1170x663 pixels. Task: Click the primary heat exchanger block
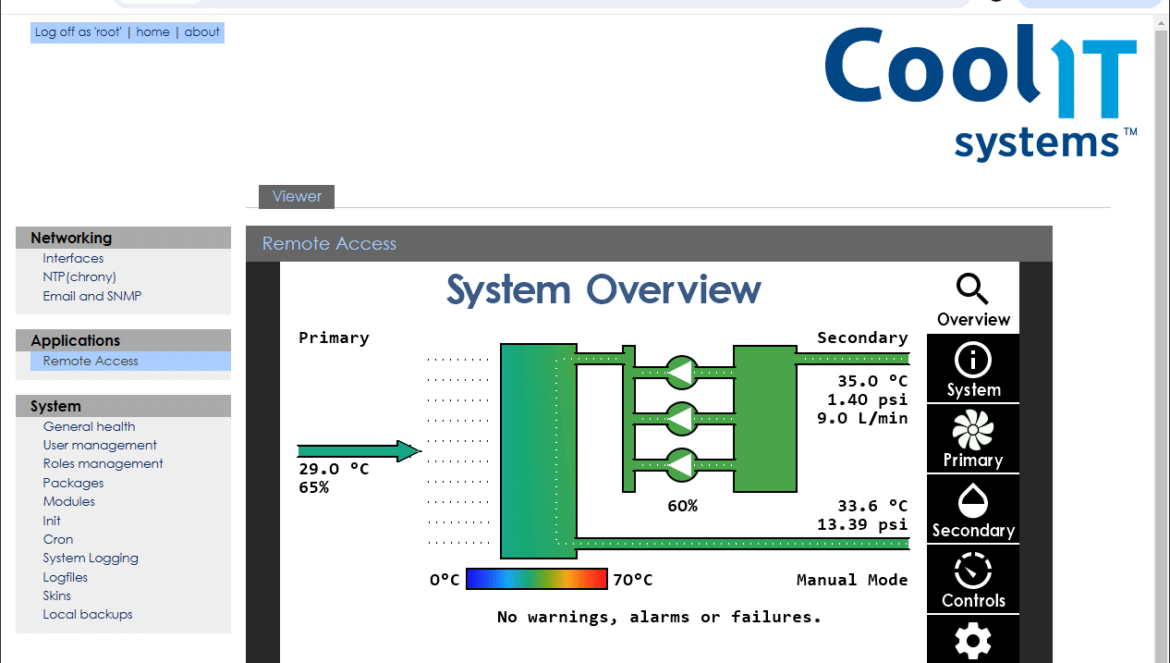[538, 450]
